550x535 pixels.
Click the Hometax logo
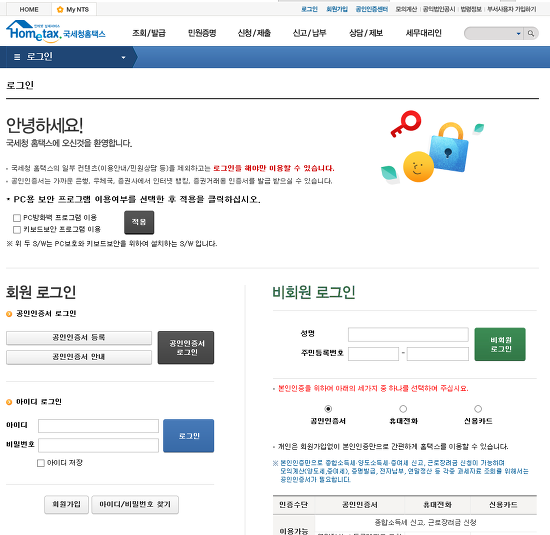(55, 32)
